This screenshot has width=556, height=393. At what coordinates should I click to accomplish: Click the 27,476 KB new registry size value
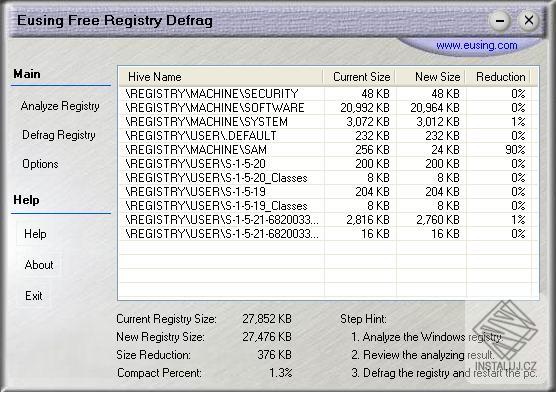(267, 337)
